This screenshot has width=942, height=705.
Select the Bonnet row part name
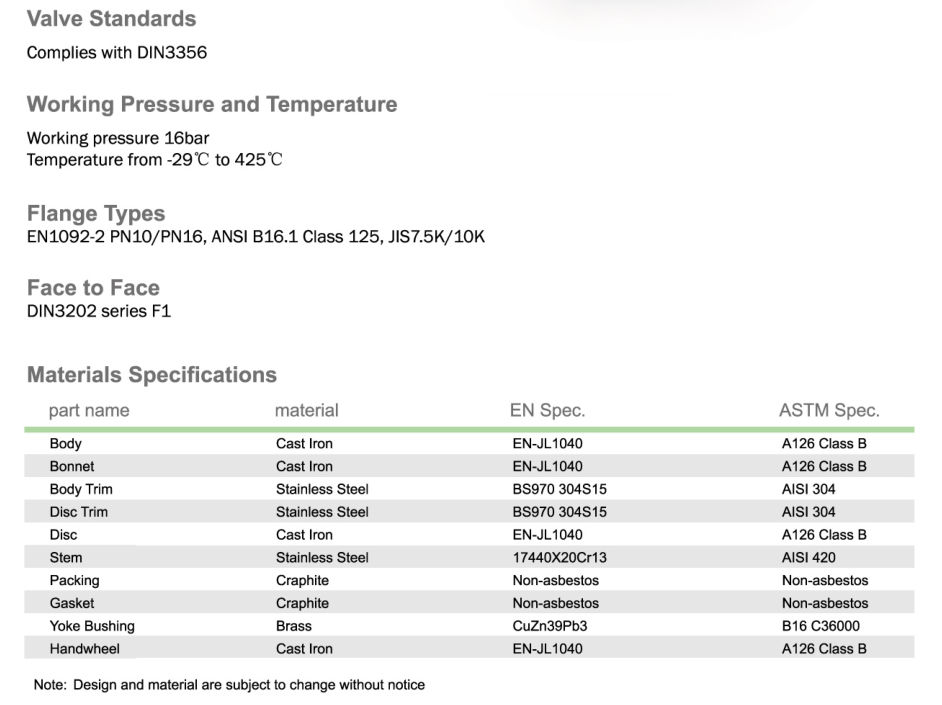click(x=72, y=466)
